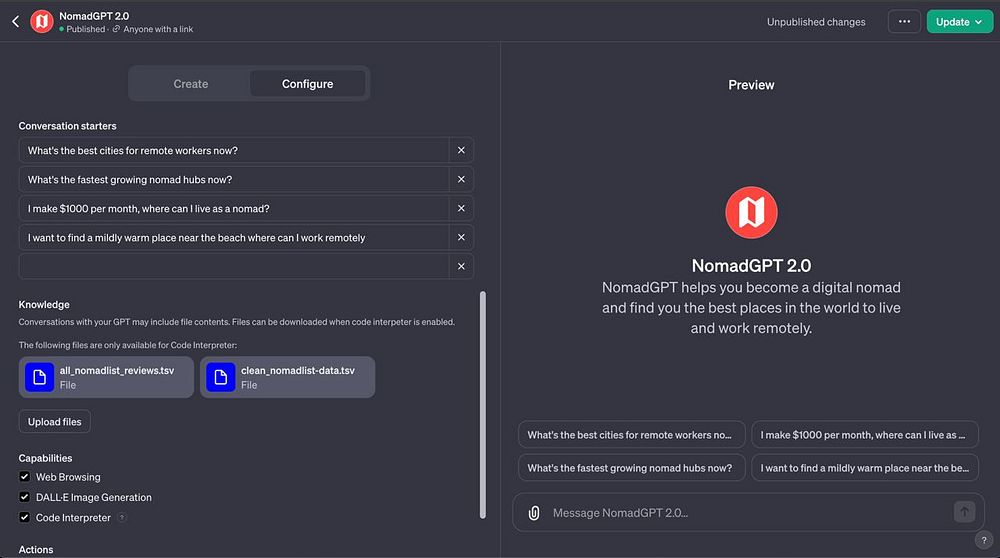Click the configure panel vertical scrollbar
The width and height of the screenshot is (1000, 558).
tap(484, 400)
